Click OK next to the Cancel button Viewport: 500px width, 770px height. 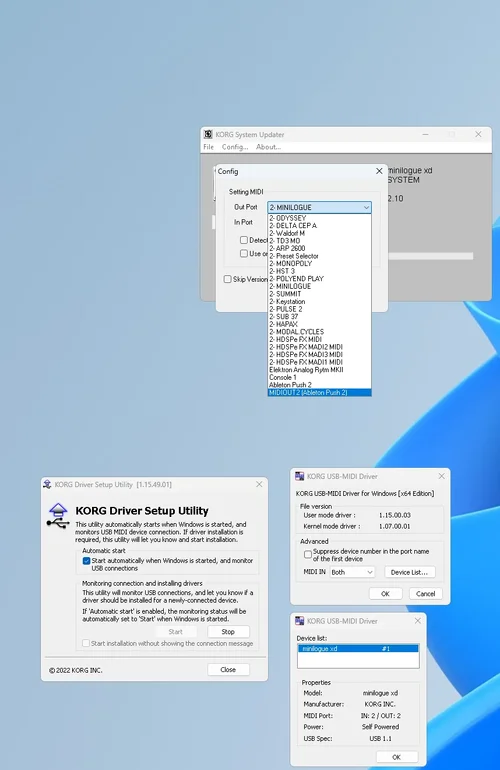(385, 594)
